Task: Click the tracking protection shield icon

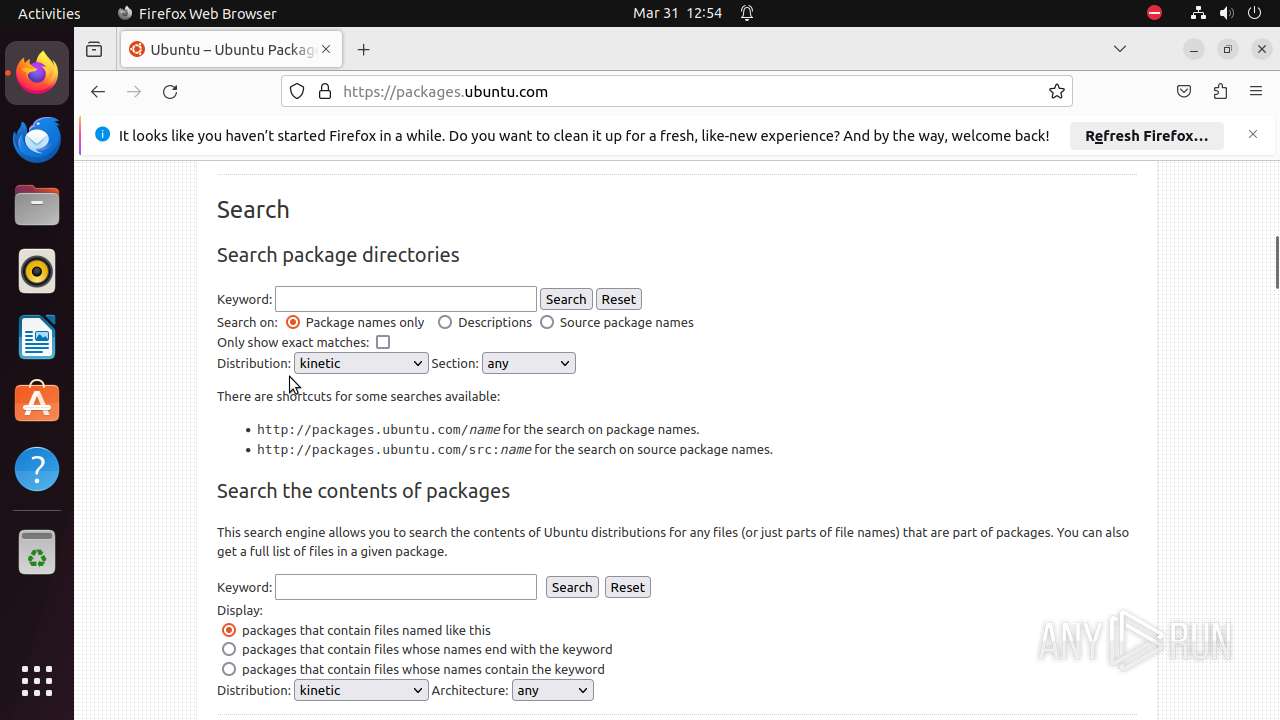Action: click(297, 91)
